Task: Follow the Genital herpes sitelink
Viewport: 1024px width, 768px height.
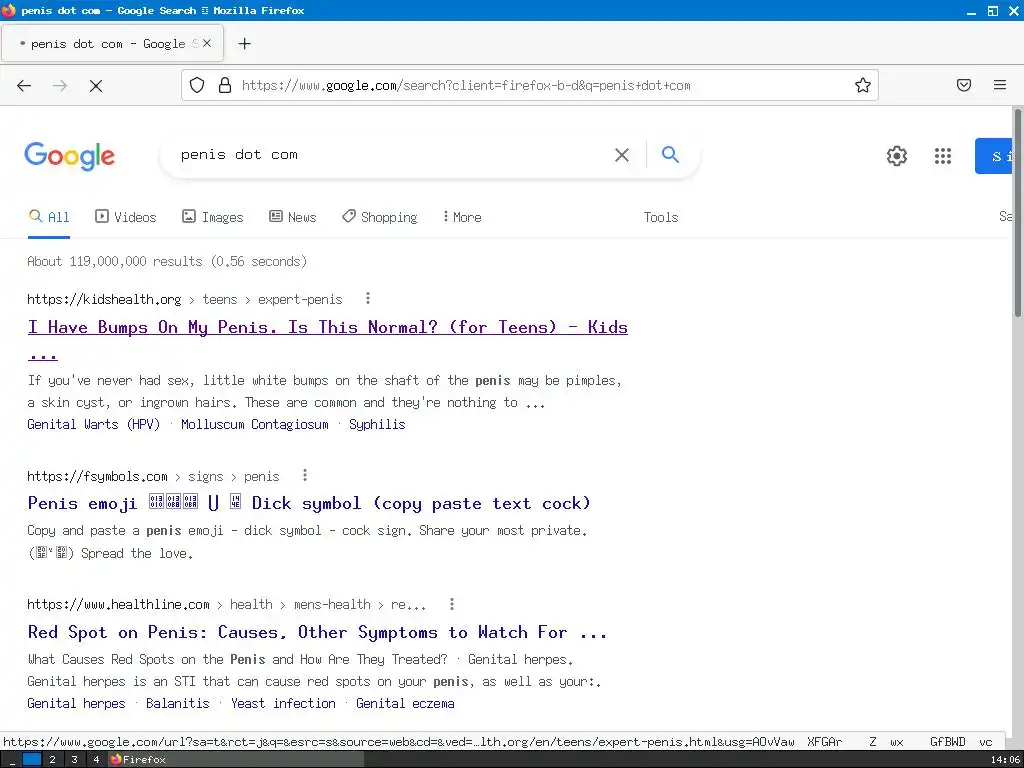Action: [x=76, y=703]
